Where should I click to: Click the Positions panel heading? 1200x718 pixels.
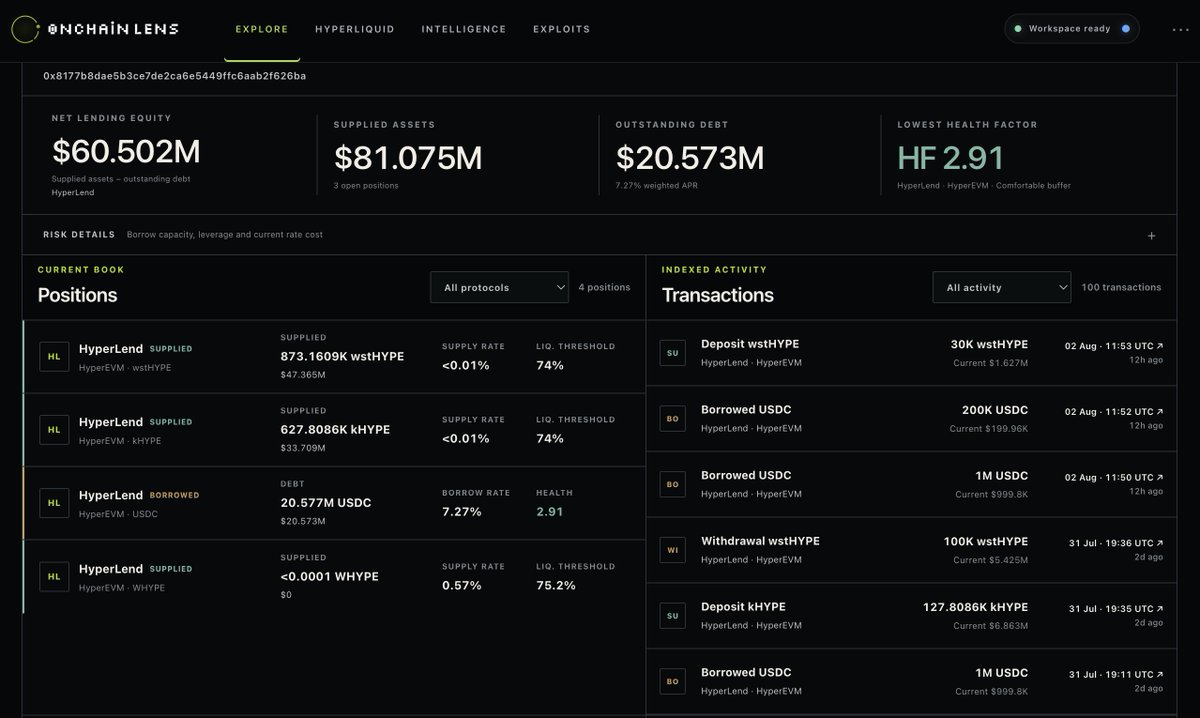coord(77,295)
